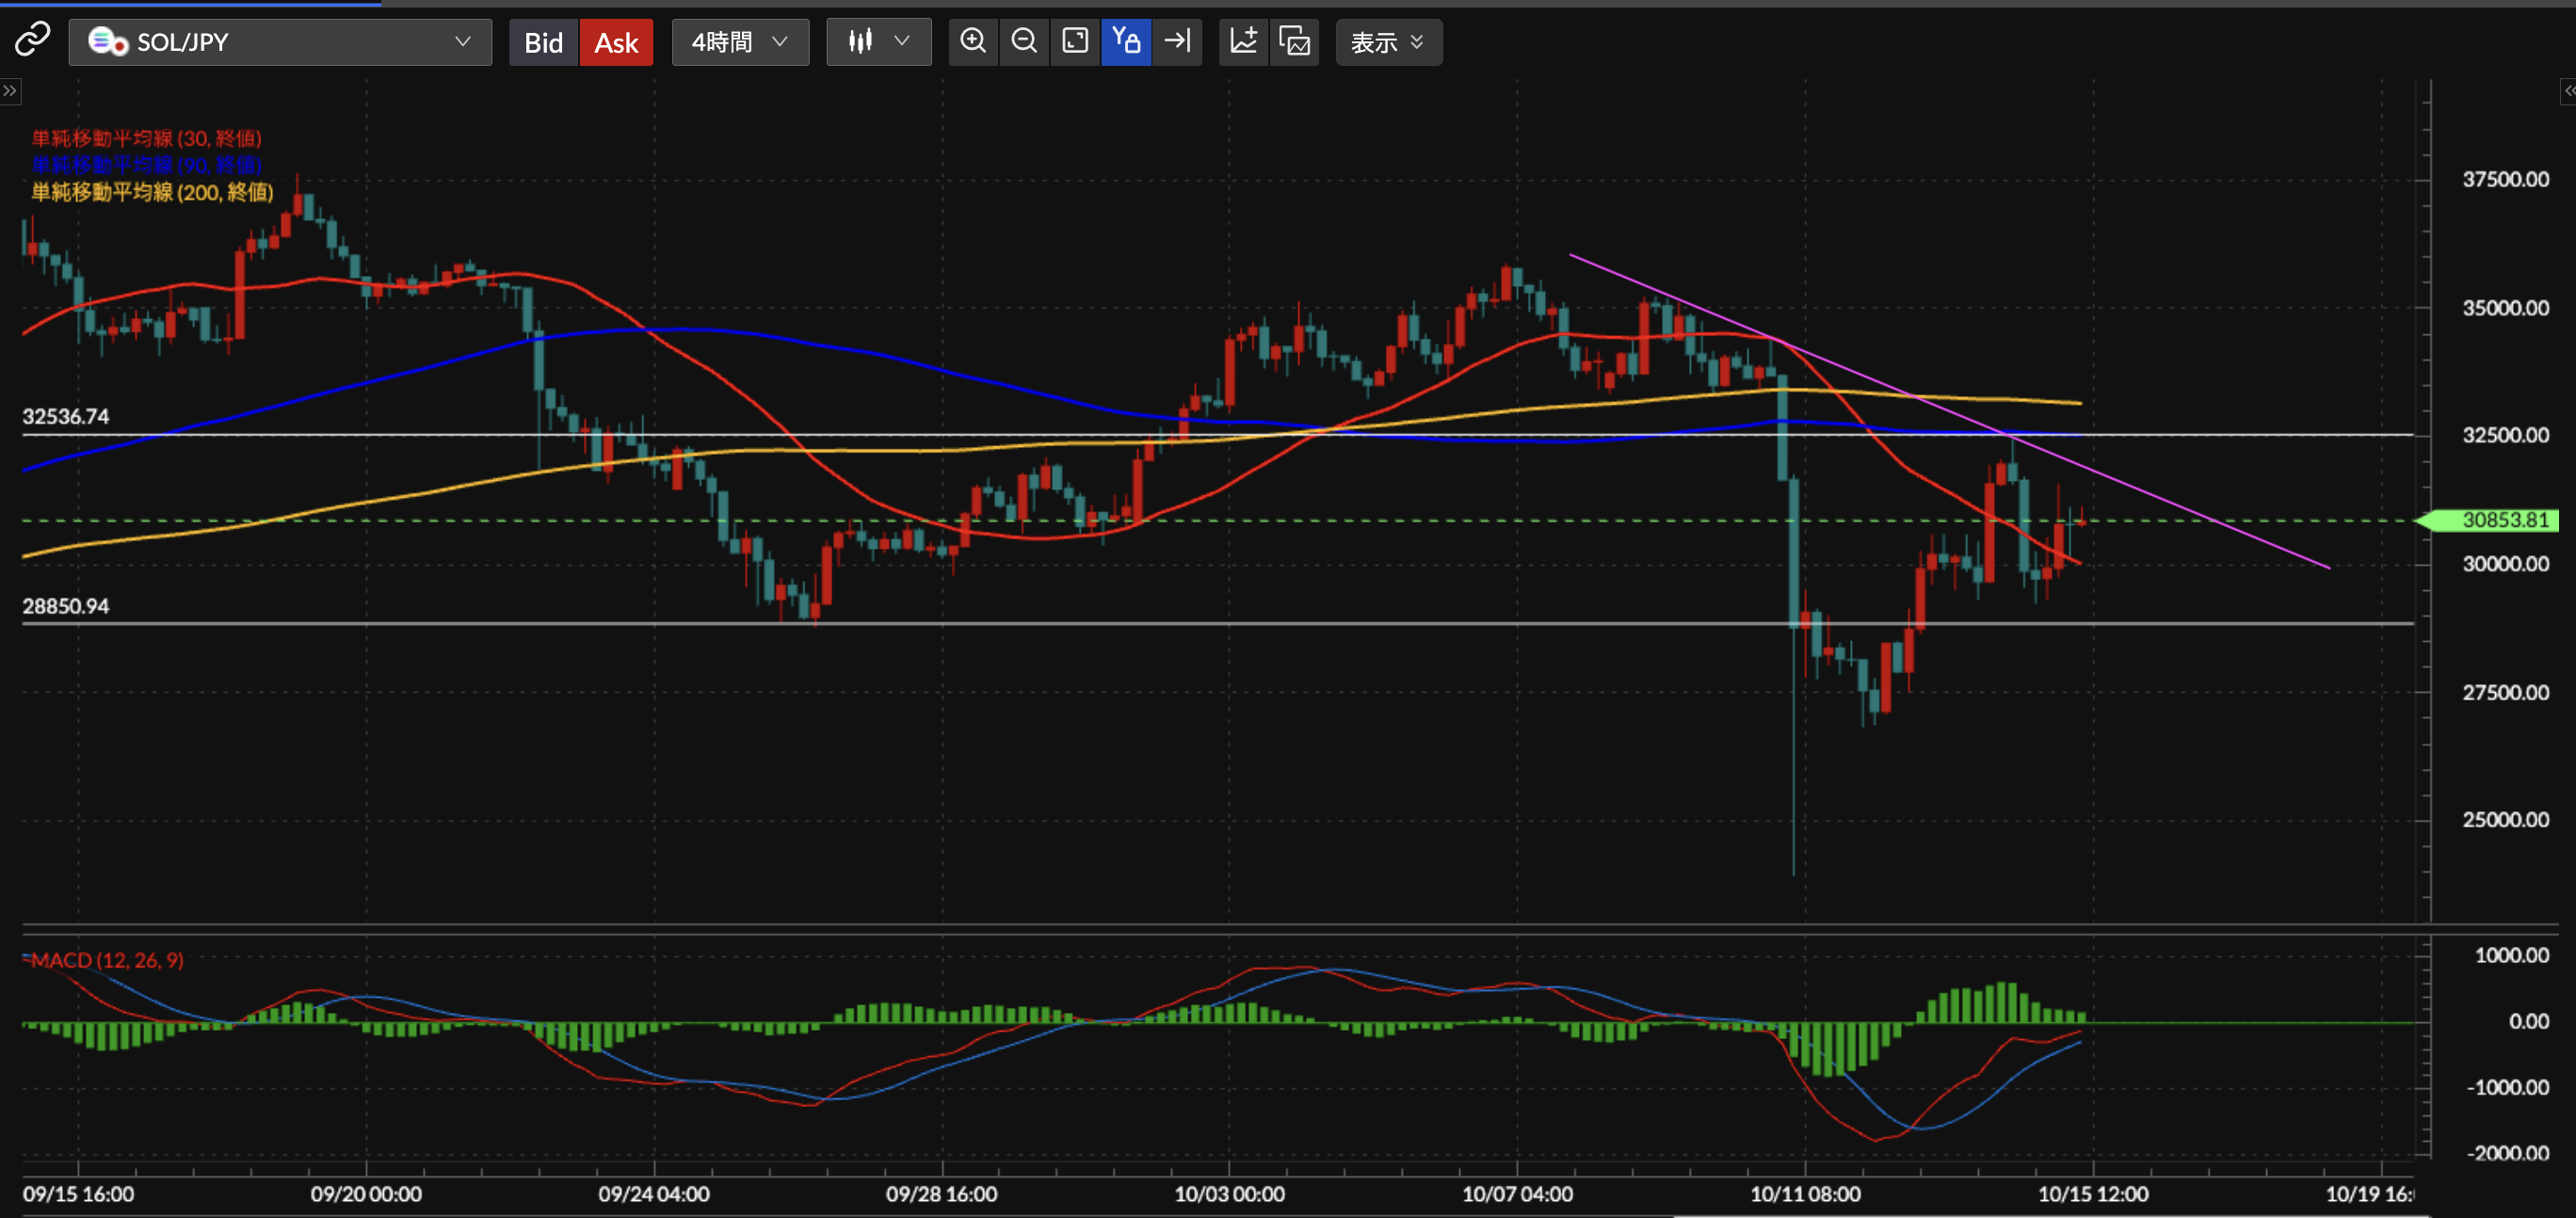Click the 30-period moving average label
This screenshot has height=1218, width=2576.
point(146,138)
